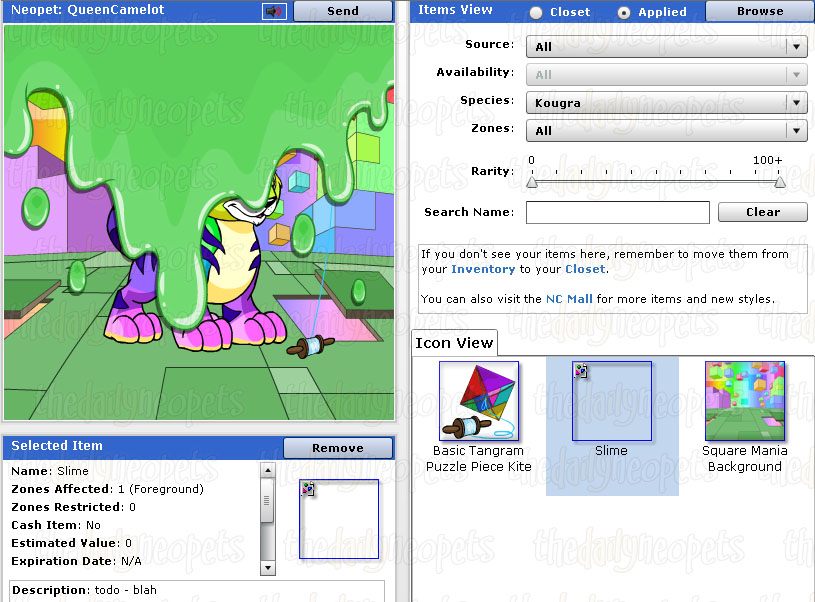Click the Selected Item scrollbar thumb
The width and height of the screenshot is (815, 602).
pyautogui.click(x=267, y=500)
